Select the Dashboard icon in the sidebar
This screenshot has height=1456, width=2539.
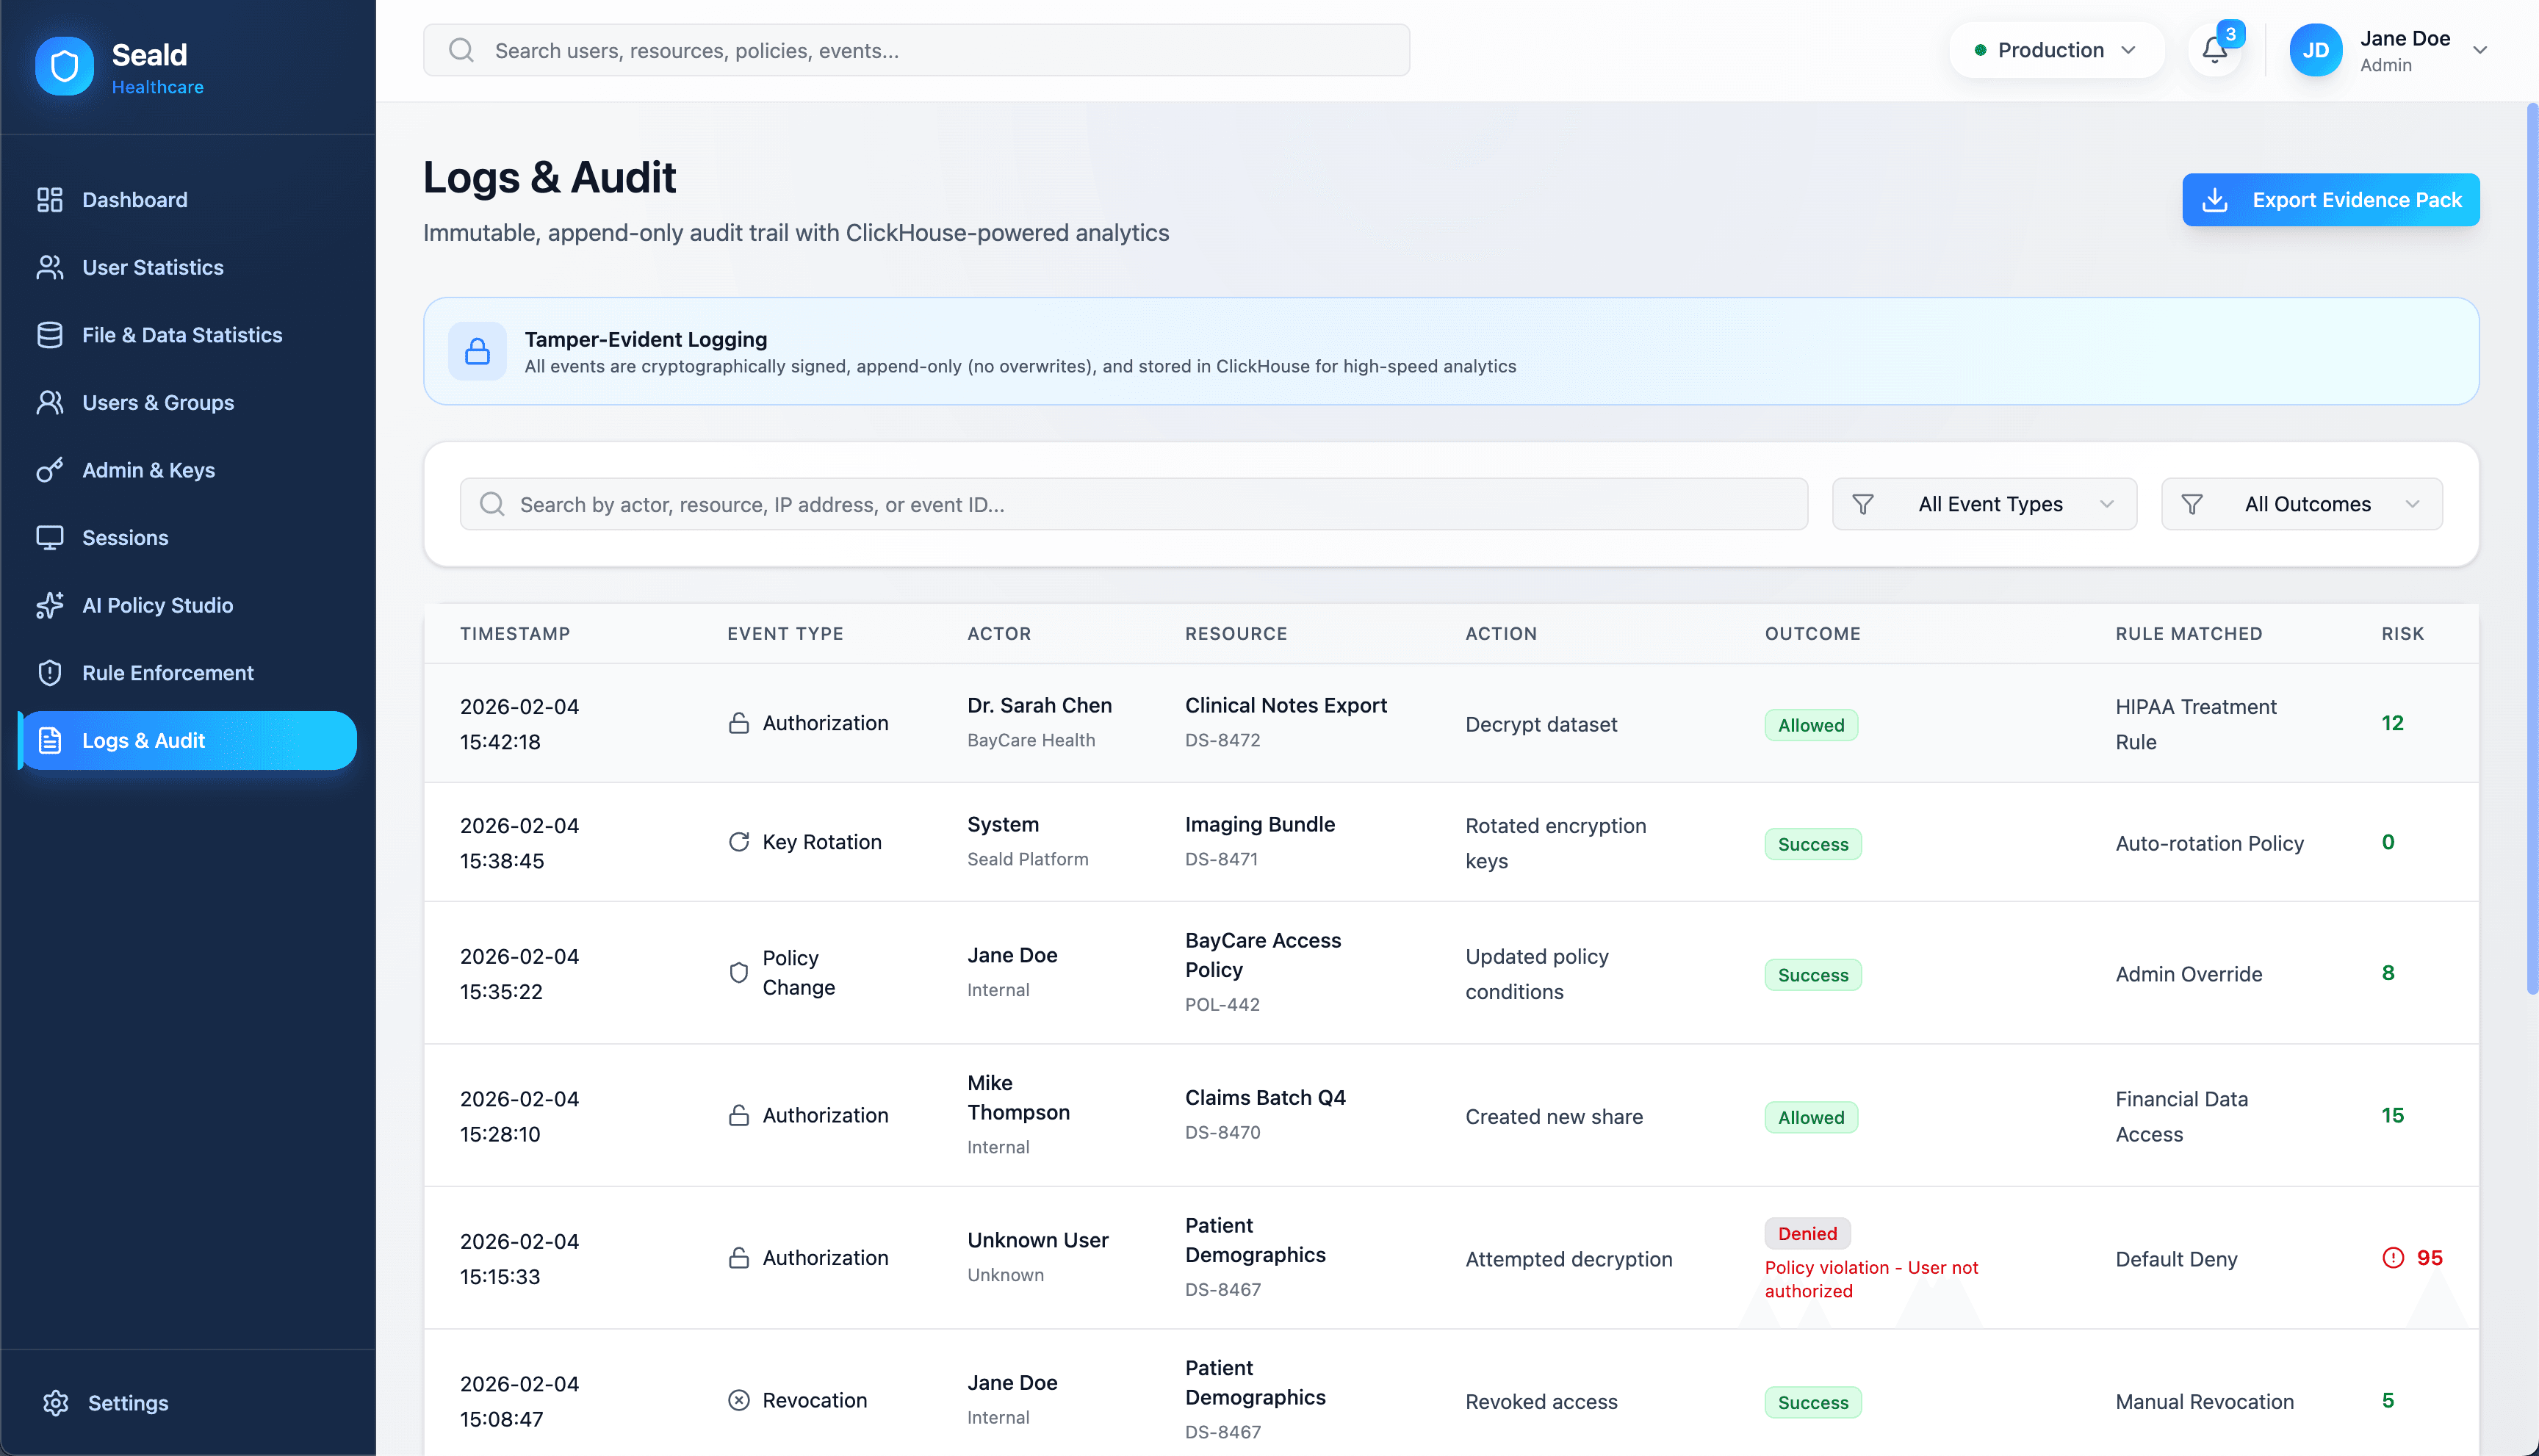point(50,199)
